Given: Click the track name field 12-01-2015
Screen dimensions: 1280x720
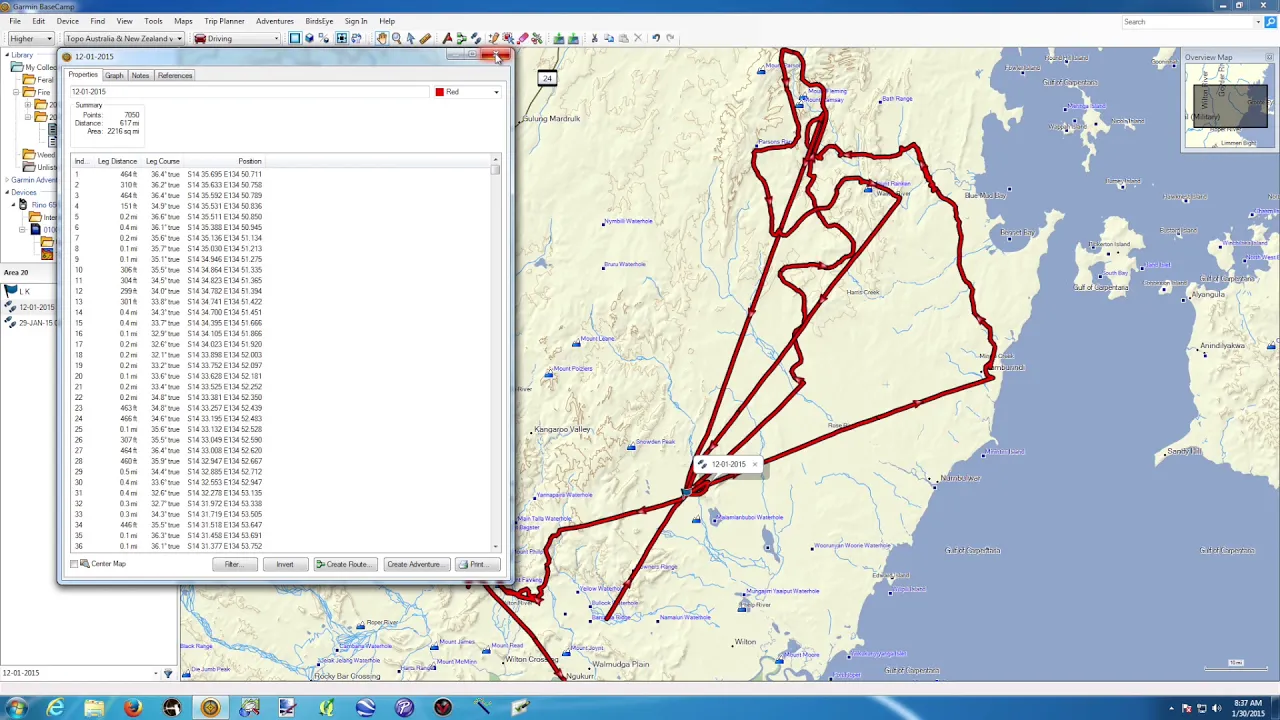Looking at the screenshot, I should tap(249, 92).
